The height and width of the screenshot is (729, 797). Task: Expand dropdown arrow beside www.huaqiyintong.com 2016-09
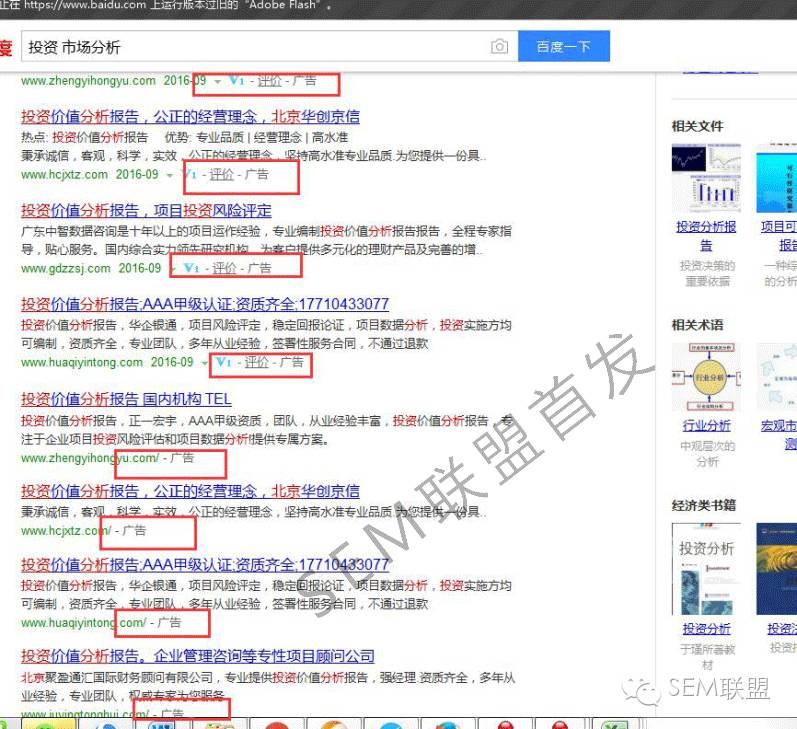pos(204,363)
